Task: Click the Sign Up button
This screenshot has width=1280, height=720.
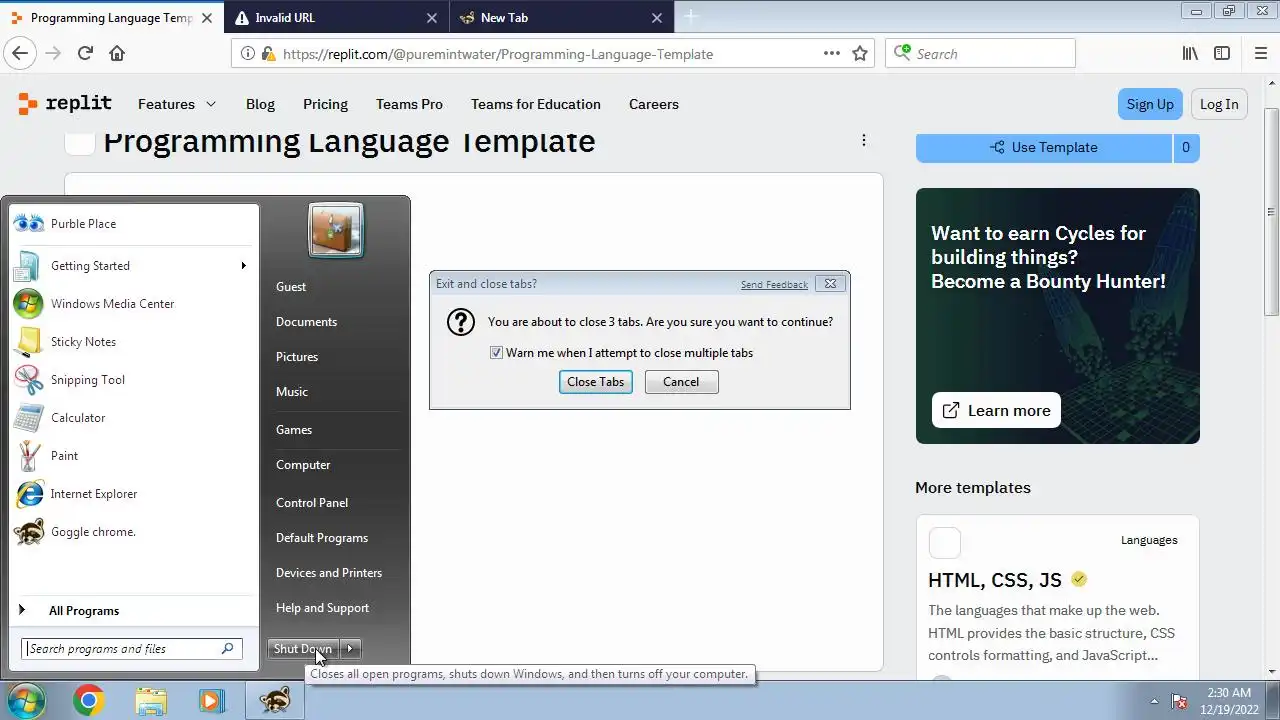Action: (x=1150, y=104)
